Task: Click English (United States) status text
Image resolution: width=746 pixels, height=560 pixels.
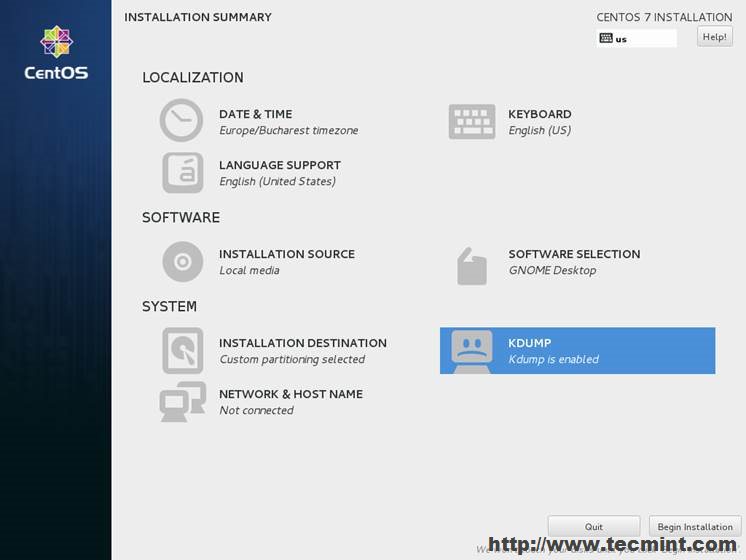Action: (277, 181)
